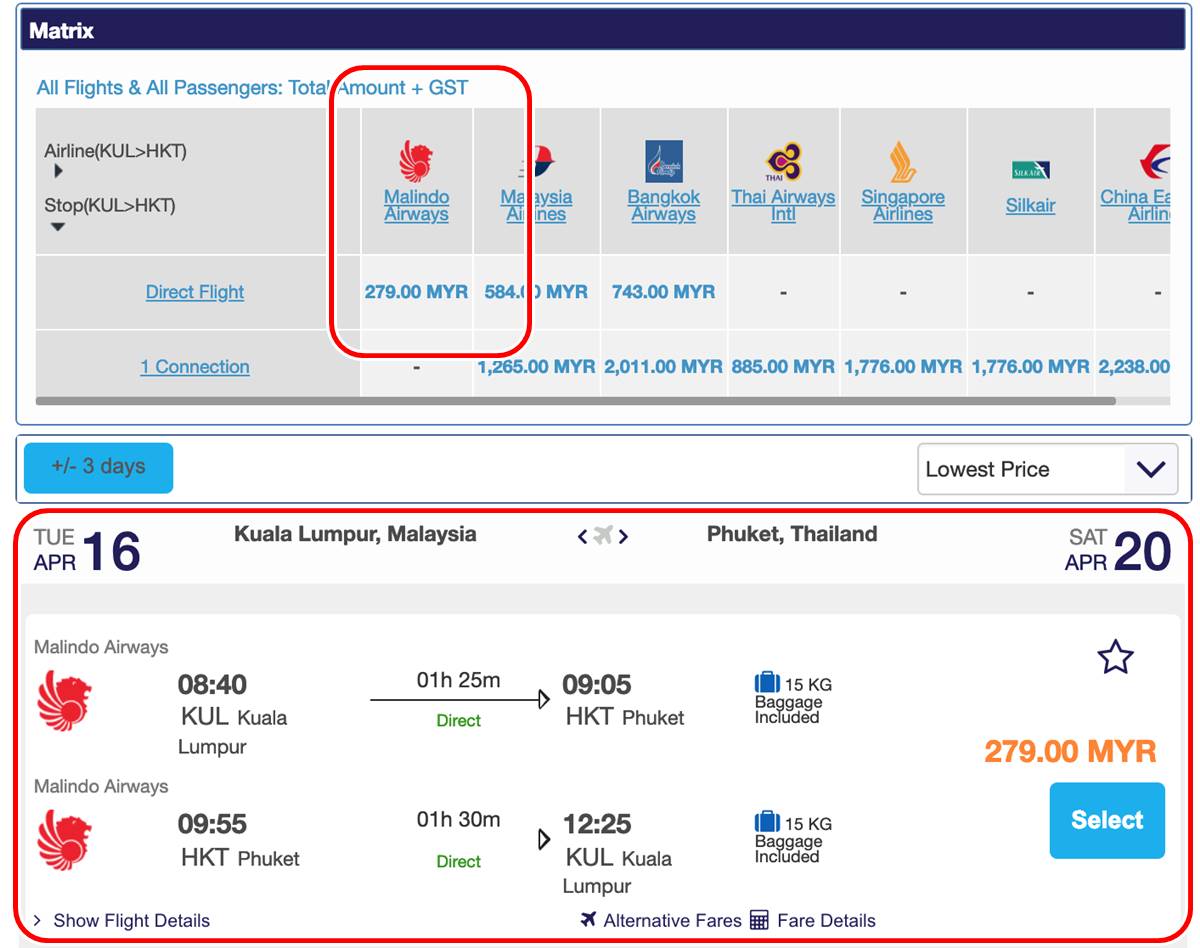Click baggage icon for the 08:40 flight
The image size is (1200, 948).
click(x=767, y=683)
